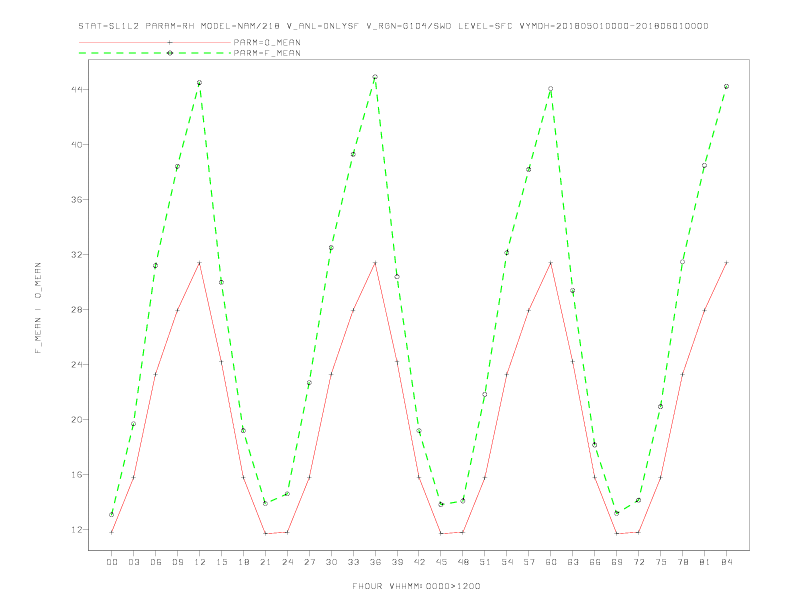
Task: Click the chart title text starting 'STAT=SL1L2'
Action: point(393,26)
